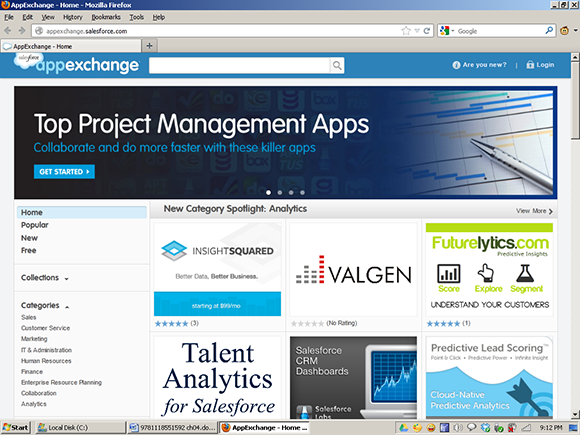Screen dimensions: 580x435
Task: Open a new tab with plus button
Action: click(149, 46)
